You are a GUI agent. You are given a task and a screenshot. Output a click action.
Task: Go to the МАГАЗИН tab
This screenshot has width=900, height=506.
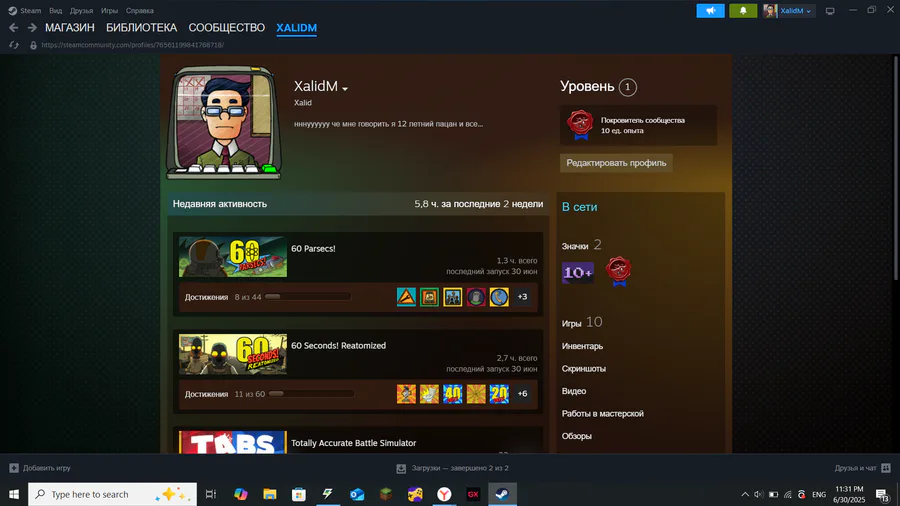(x=70, y=28)
